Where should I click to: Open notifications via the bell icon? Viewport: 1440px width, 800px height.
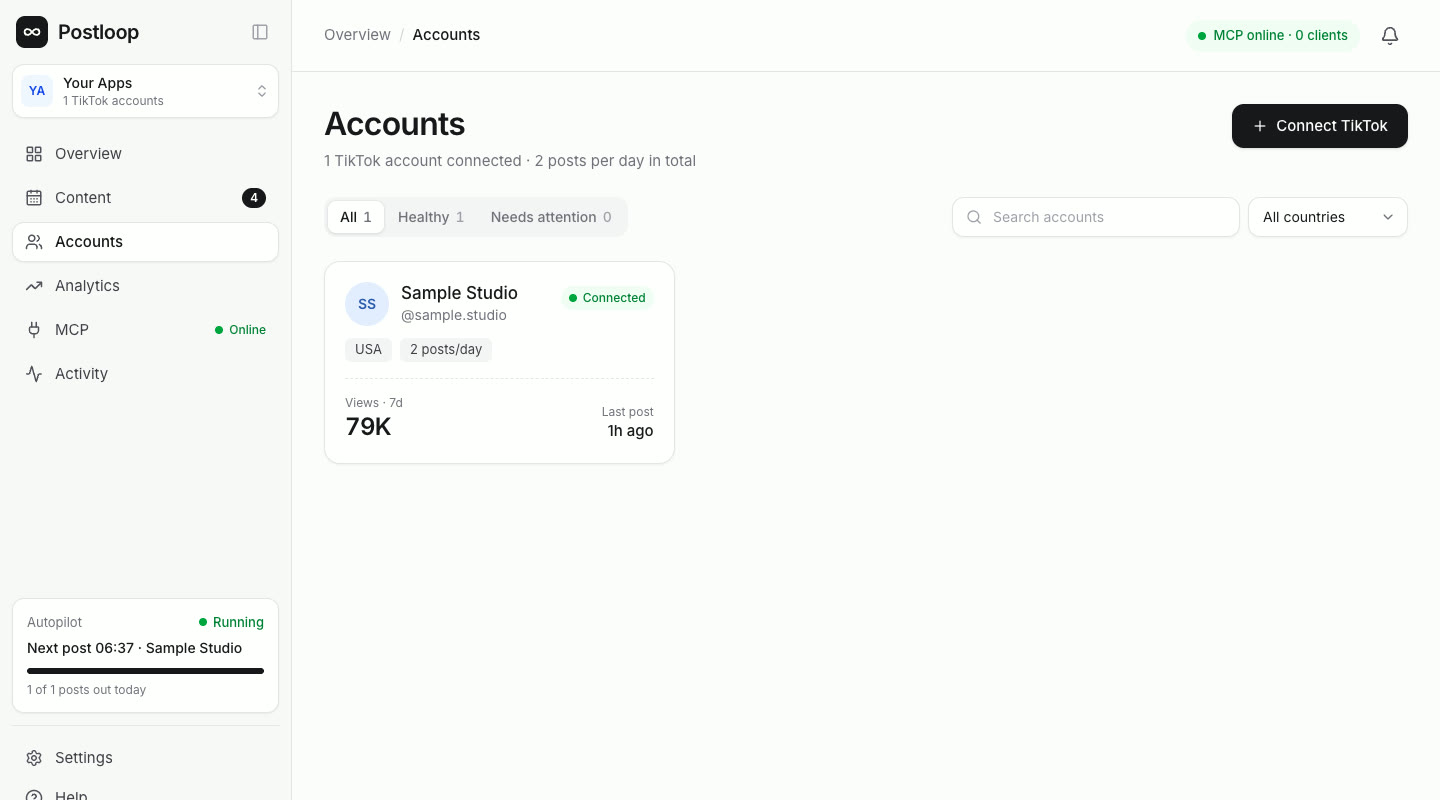pyautogui.click(x=1390, y=36)
